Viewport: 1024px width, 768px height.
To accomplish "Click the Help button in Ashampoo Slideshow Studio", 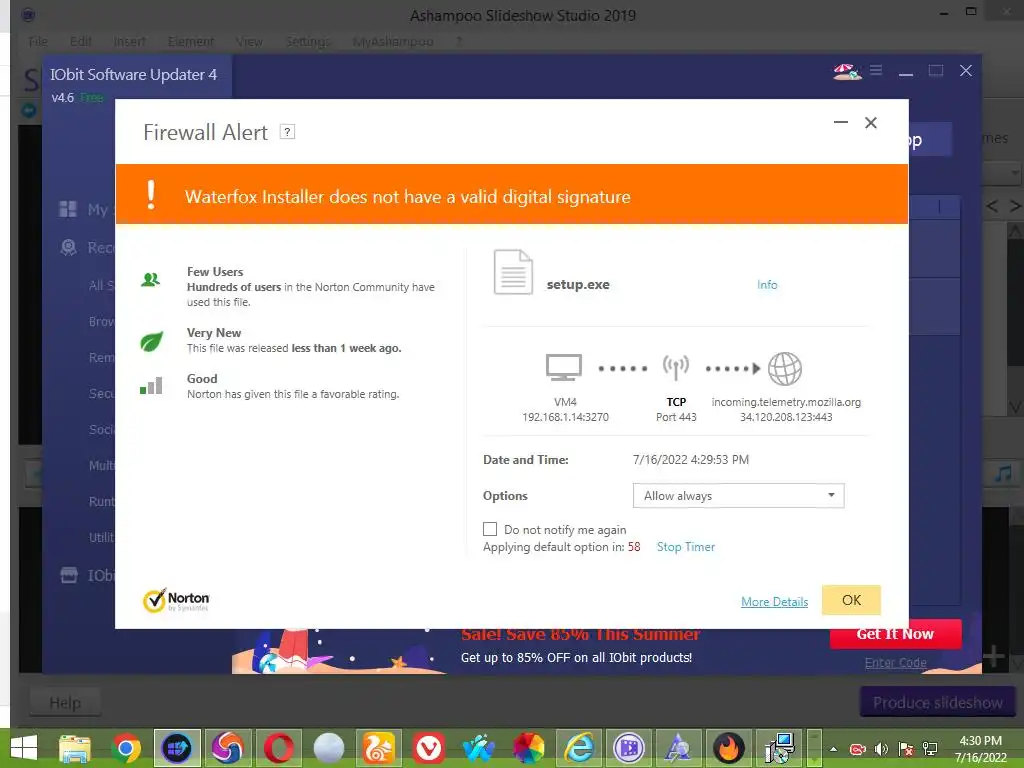I will coord(65,703).
